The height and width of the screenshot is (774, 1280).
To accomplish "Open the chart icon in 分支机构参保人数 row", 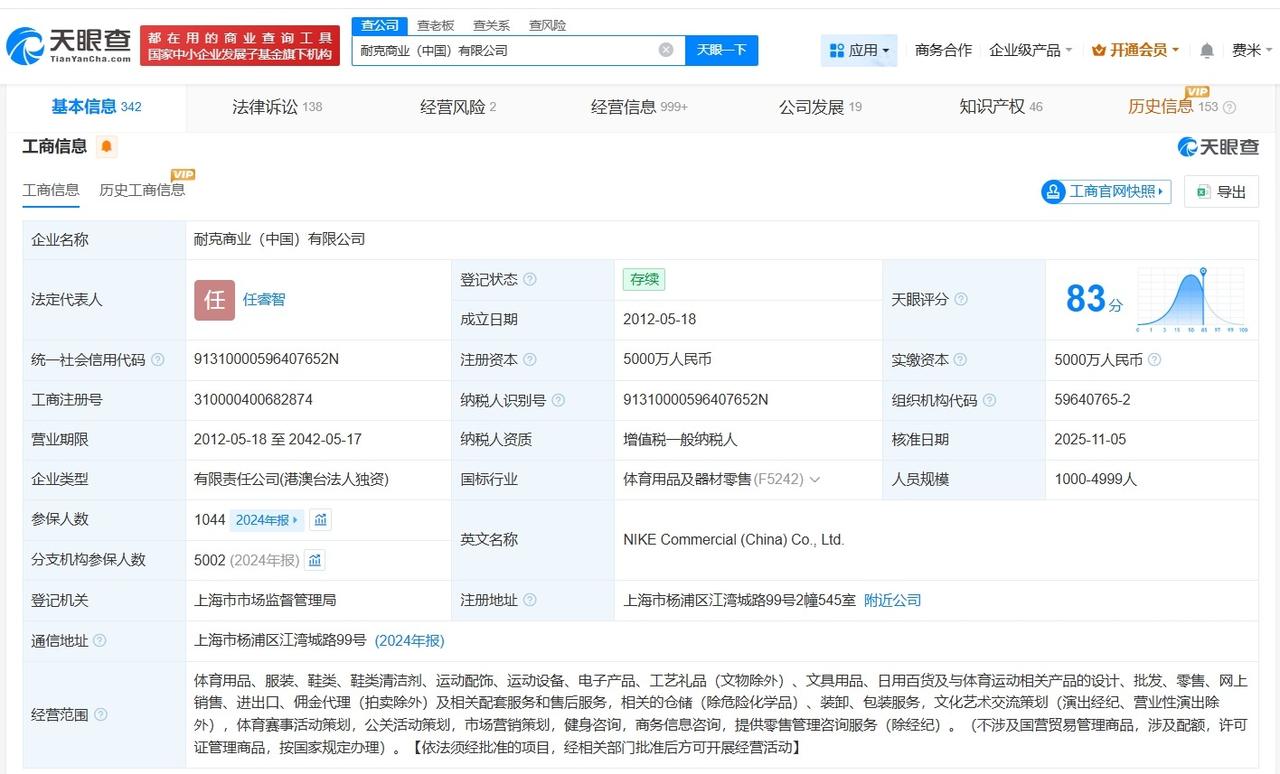I will [315, 560].
